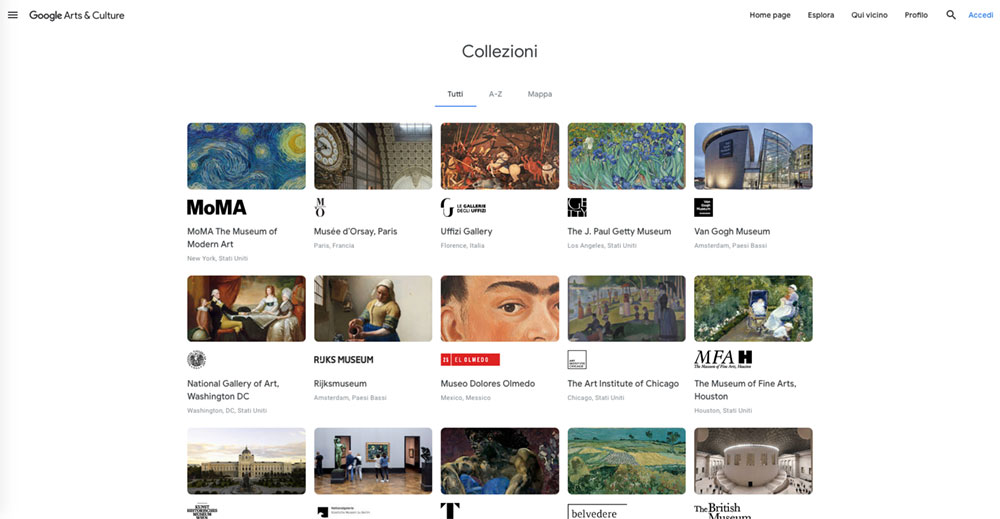The width and height of the screenshot is (1000, 519).
Task: Open MoMA The Museum of Modern Art link
Action: click(232, 238)
